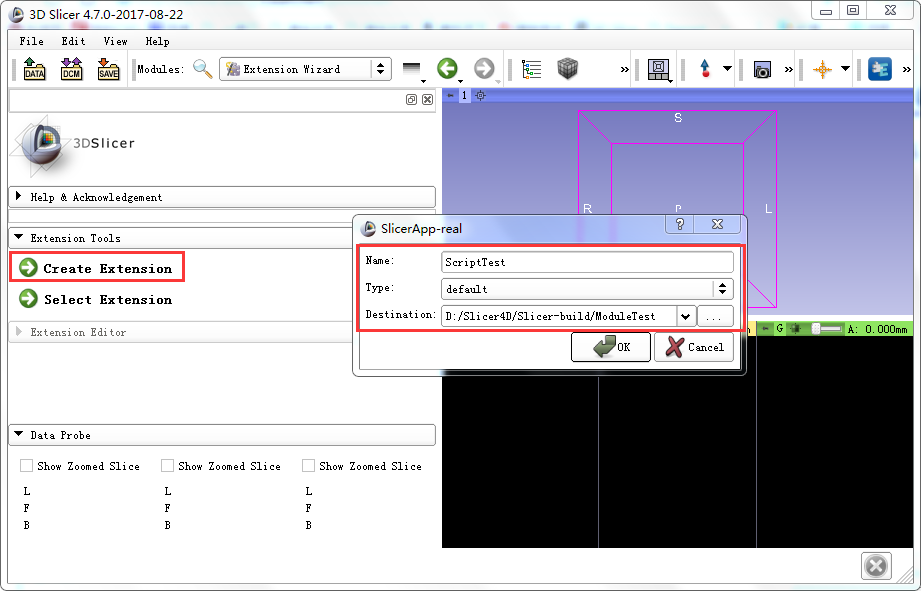Tick the middle Show Zoomed Slice checkbox

point(167,466)
